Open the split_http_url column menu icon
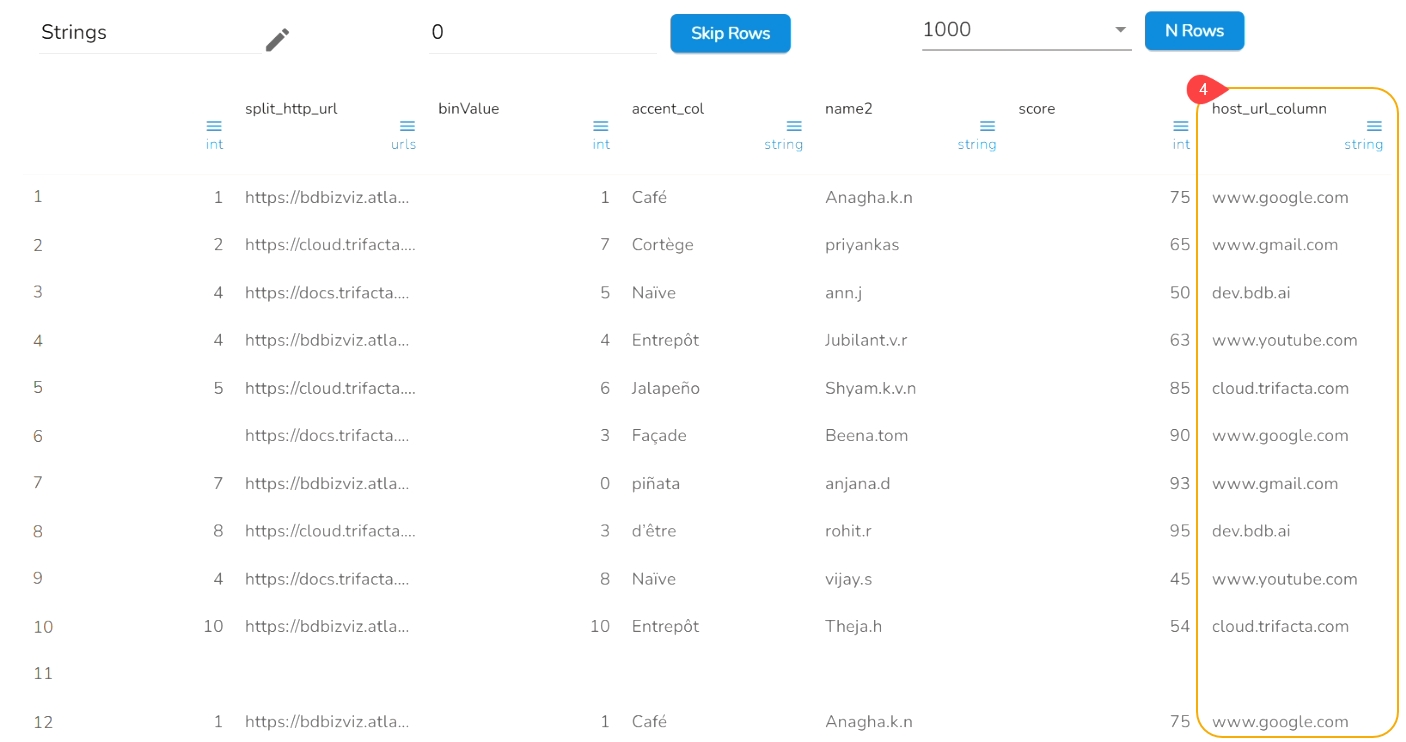Viewport: 1406px width, 742px height. point(407,126)
